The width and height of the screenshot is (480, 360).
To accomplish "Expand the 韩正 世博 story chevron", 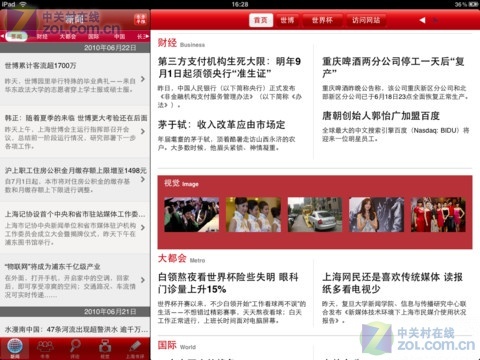I will (x=143, y=131).
